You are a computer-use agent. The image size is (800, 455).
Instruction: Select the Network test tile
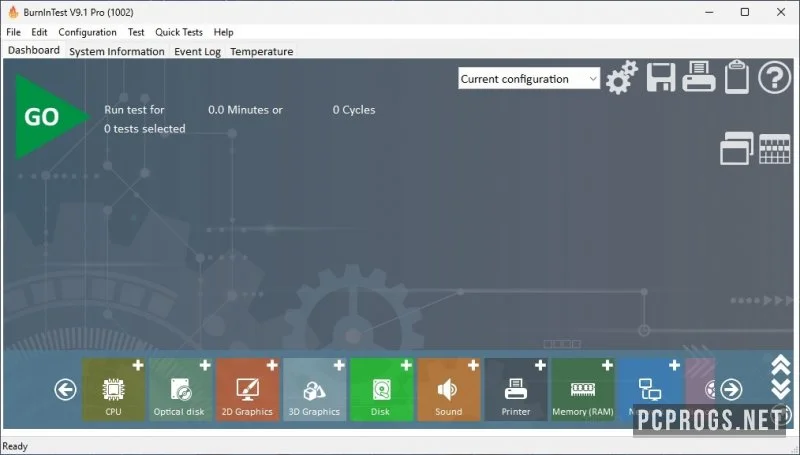point(649,390)
